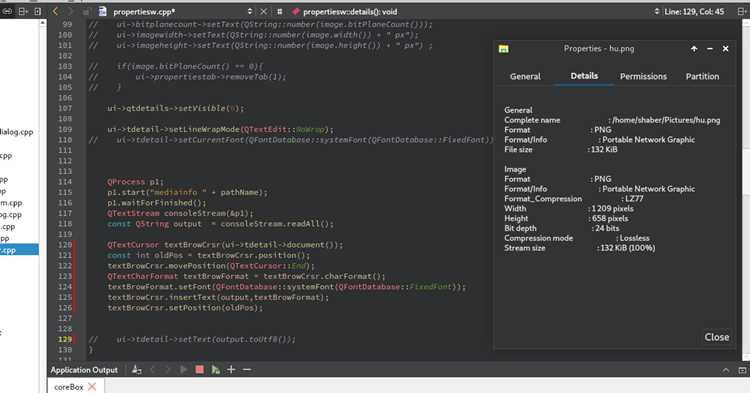Split the sidebar with split icon

click(x=23, y=11)
